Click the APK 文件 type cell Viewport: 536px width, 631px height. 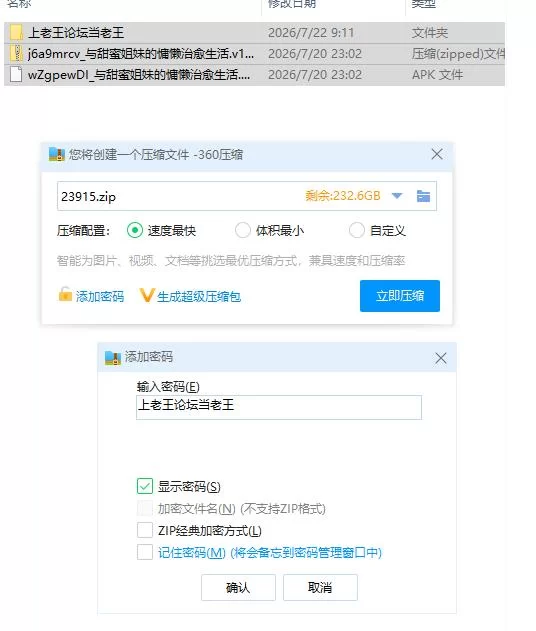[x=437, y=74]
